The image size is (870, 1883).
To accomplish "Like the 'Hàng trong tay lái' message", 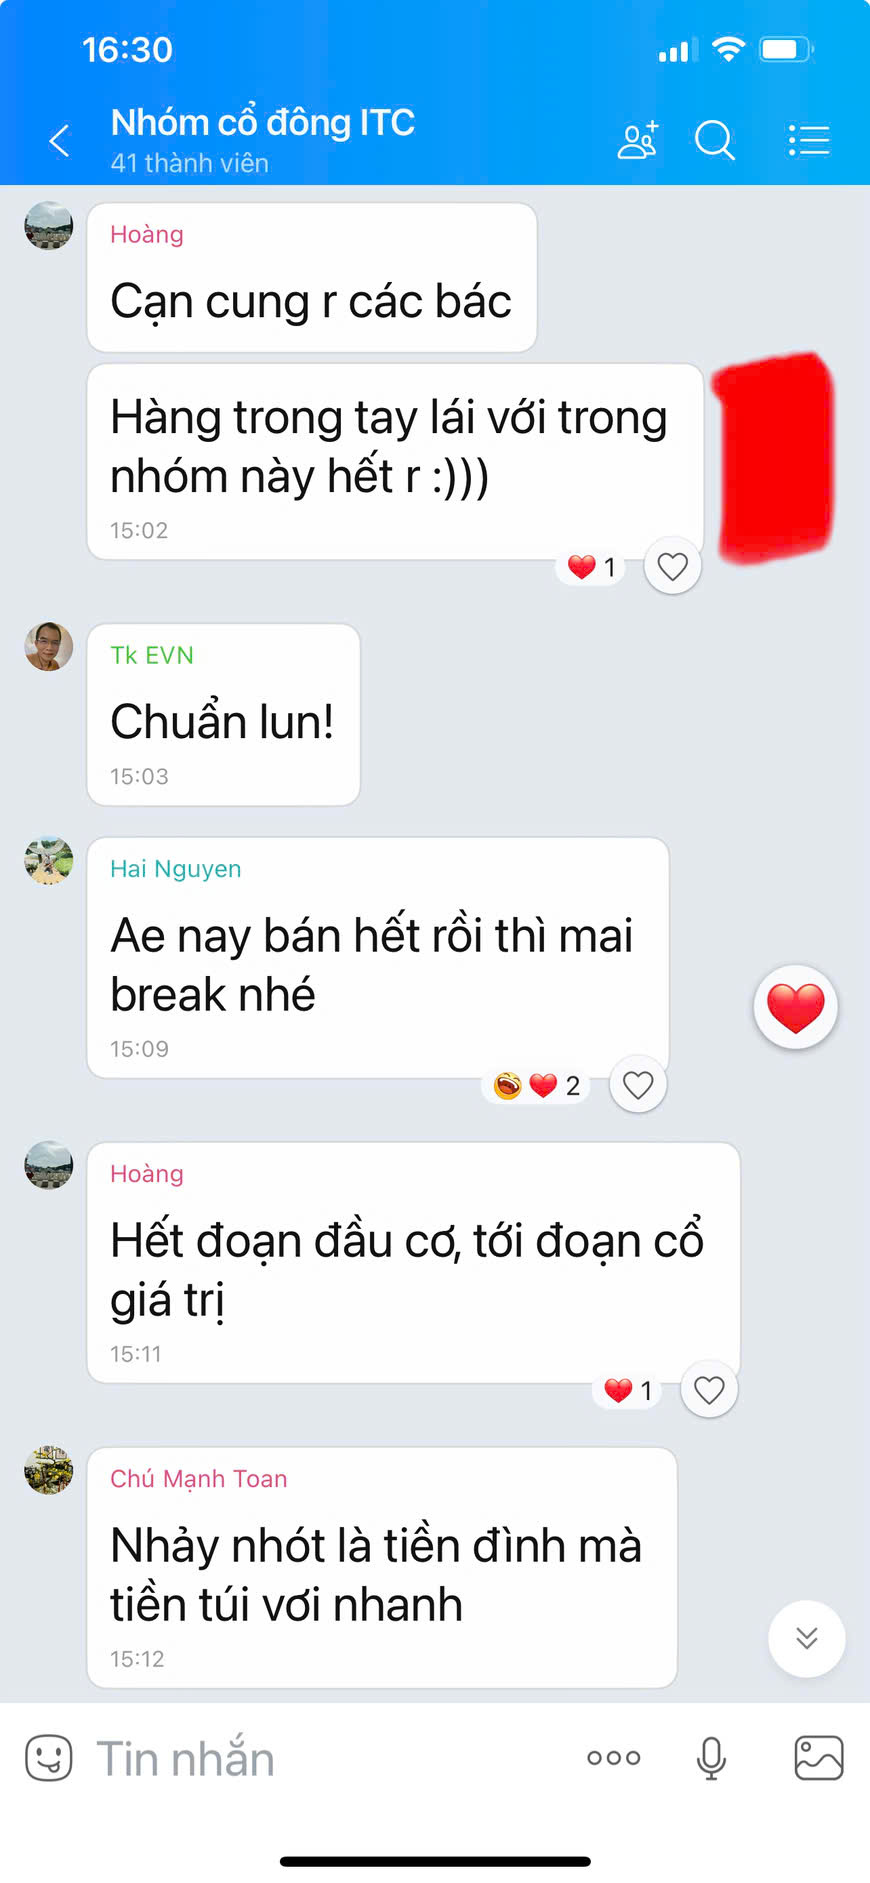I will 672,566.
